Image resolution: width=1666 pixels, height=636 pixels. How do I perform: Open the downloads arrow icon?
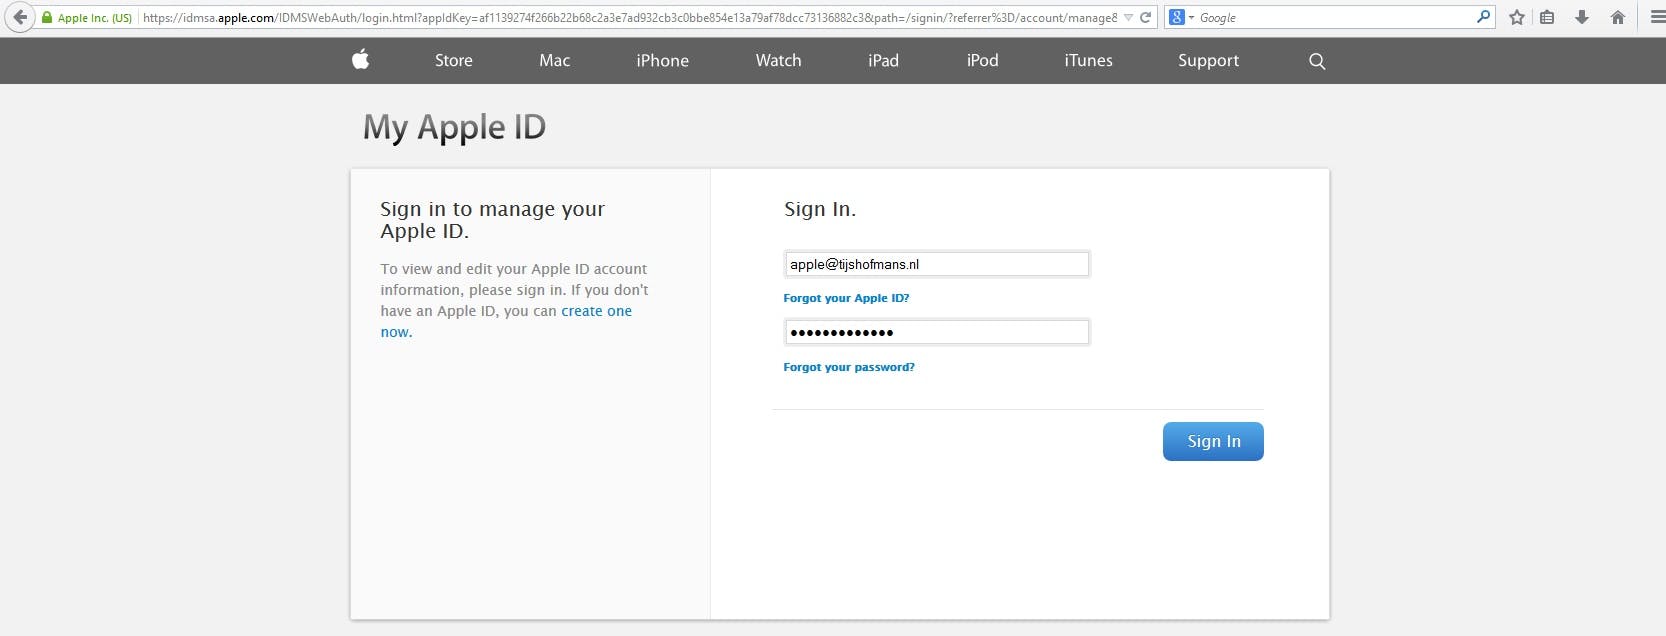[x=1582, y=17]
